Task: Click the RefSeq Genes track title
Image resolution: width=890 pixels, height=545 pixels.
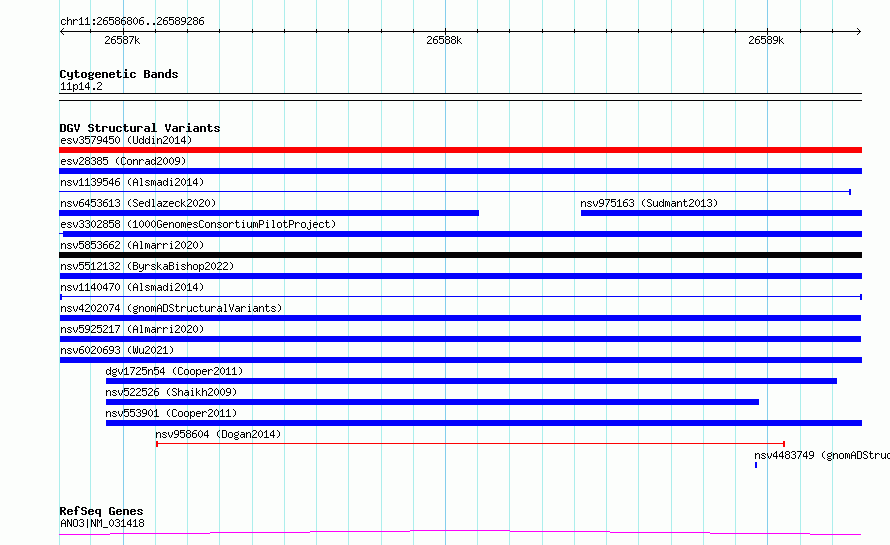Action: pyautogui.click(x=101, y=511)
